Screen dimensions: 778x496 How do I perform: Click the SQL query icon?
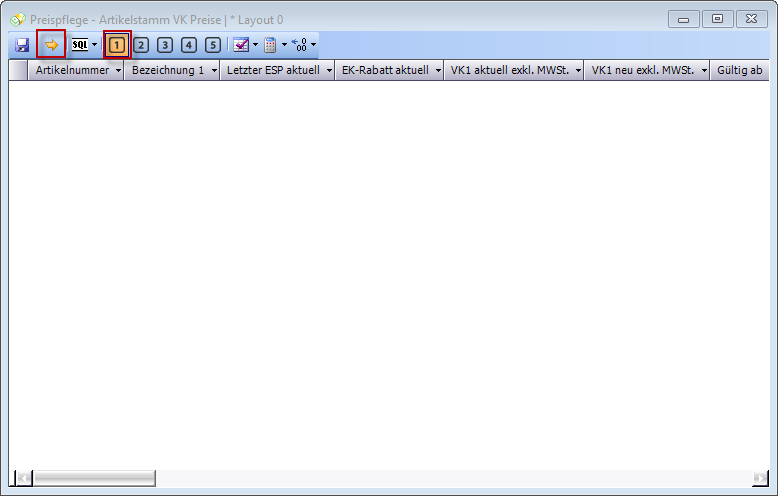click(80, 45)
